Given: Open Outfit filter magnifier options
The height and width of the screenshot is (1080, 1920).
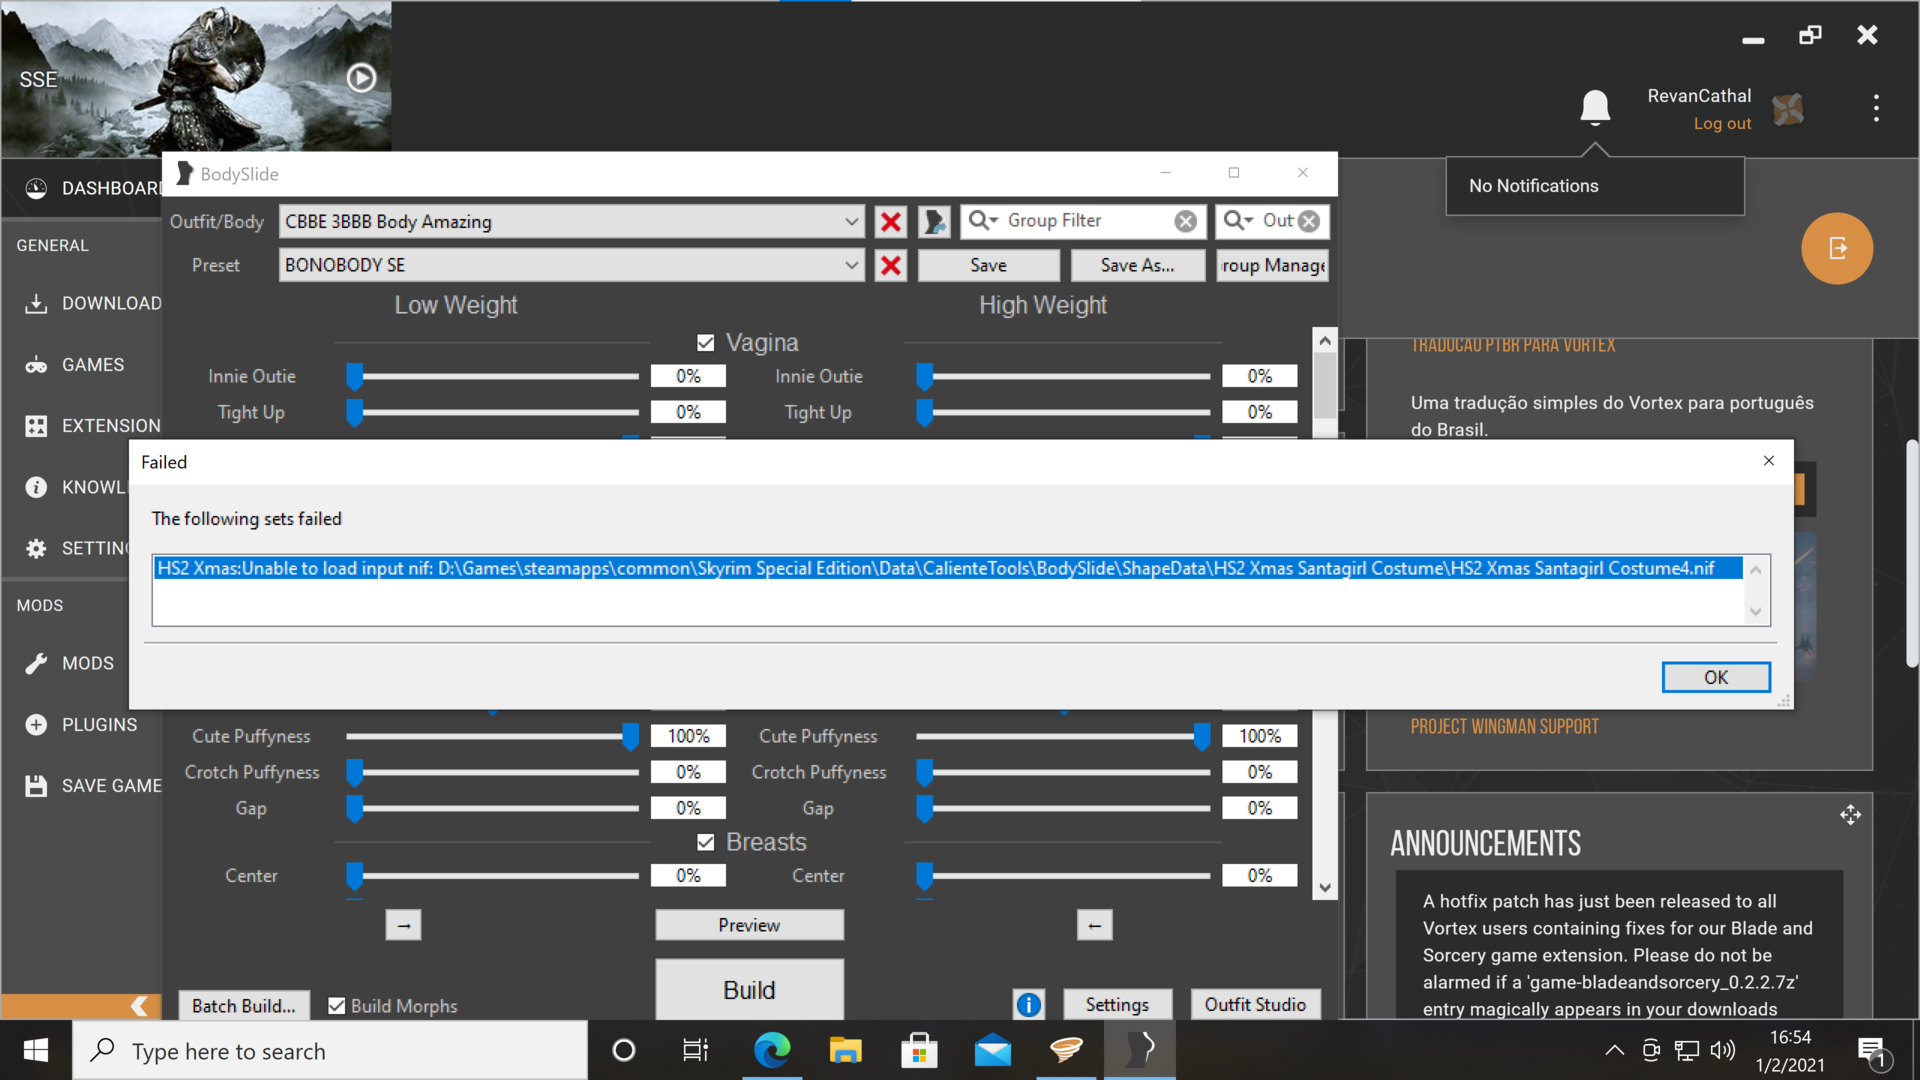Looking at the screenshot, I should [x=1238, y=220].
